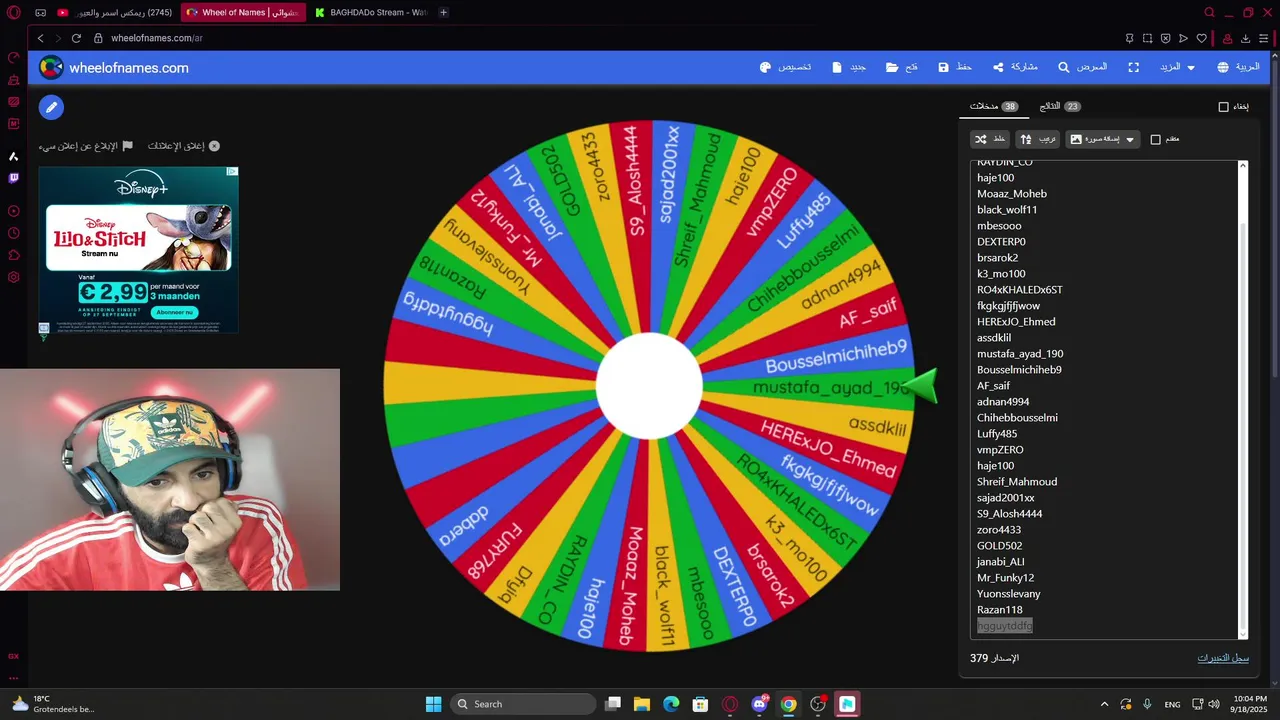The image size is (1280, 720).
Task: Open the add image dropdown (إضافة صورة)
Action: [x=1102, y=139]
